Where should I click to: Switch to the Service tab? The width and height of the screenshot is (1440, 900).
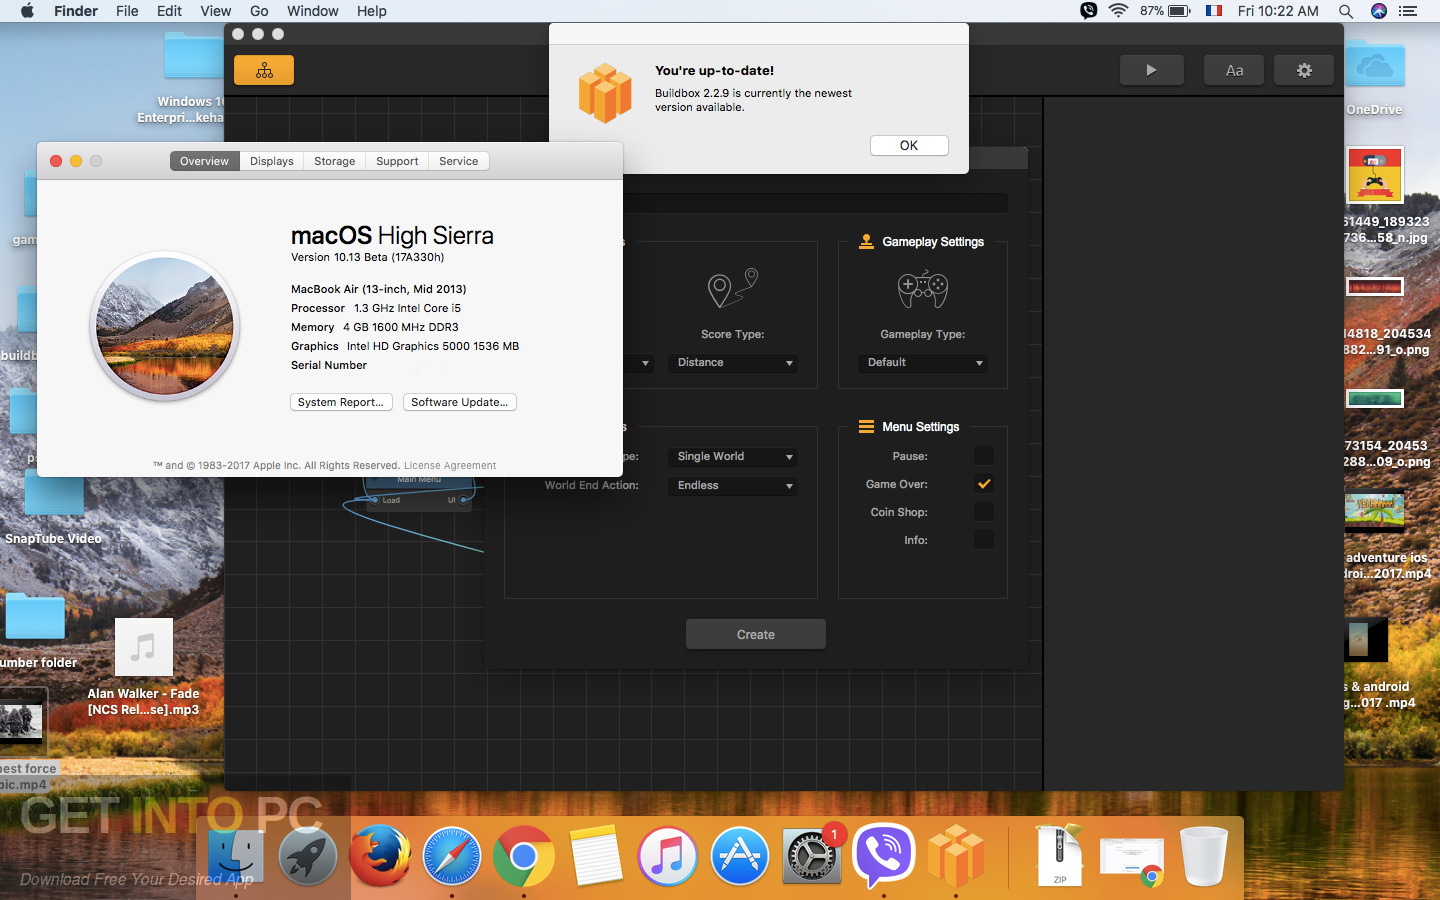459,161
